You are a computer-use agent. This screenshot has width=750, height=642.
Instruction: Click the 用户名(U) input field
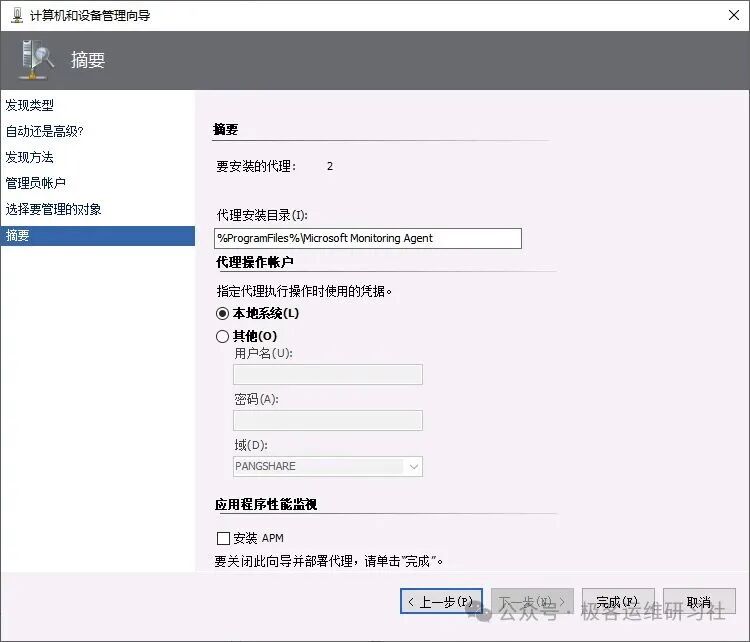point(328,374)
